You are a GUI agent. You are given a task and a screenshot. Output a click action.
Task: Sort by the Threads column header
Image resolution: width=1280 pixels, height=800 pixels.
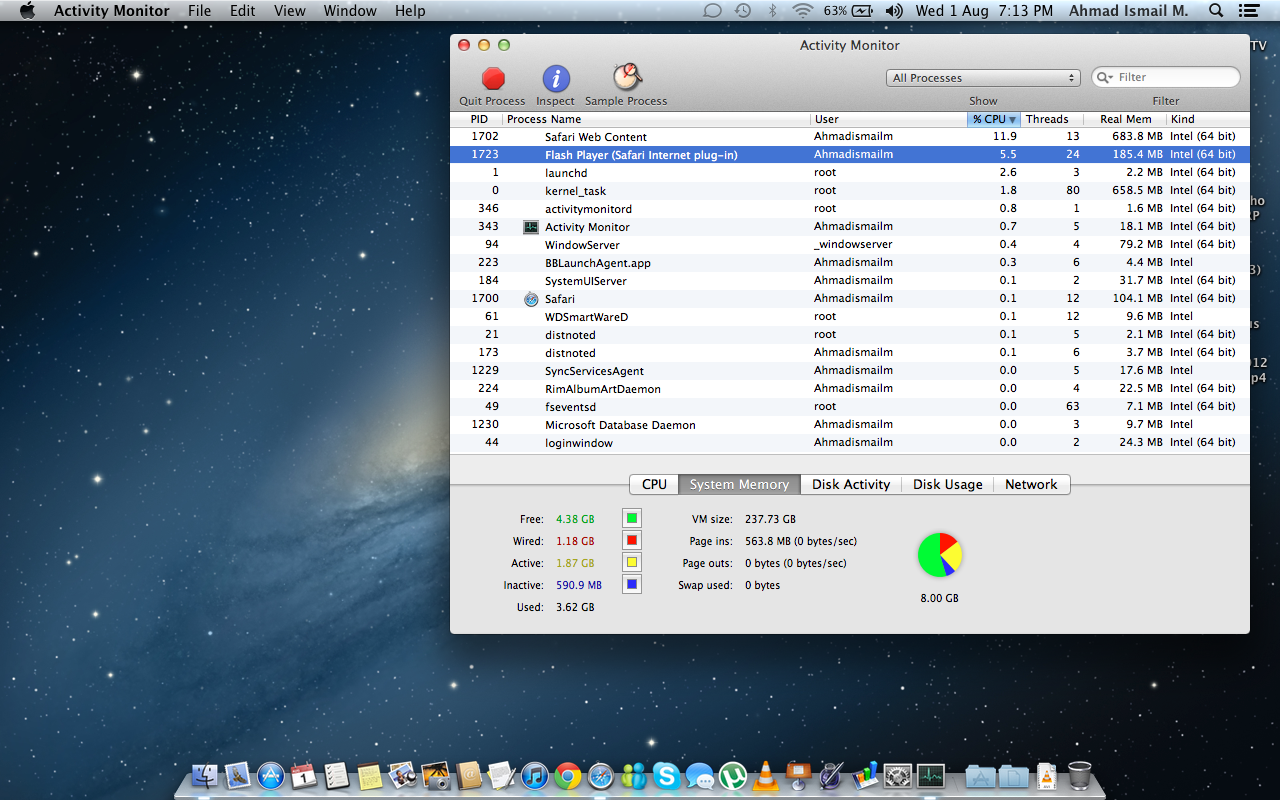tap(1053, 119)
